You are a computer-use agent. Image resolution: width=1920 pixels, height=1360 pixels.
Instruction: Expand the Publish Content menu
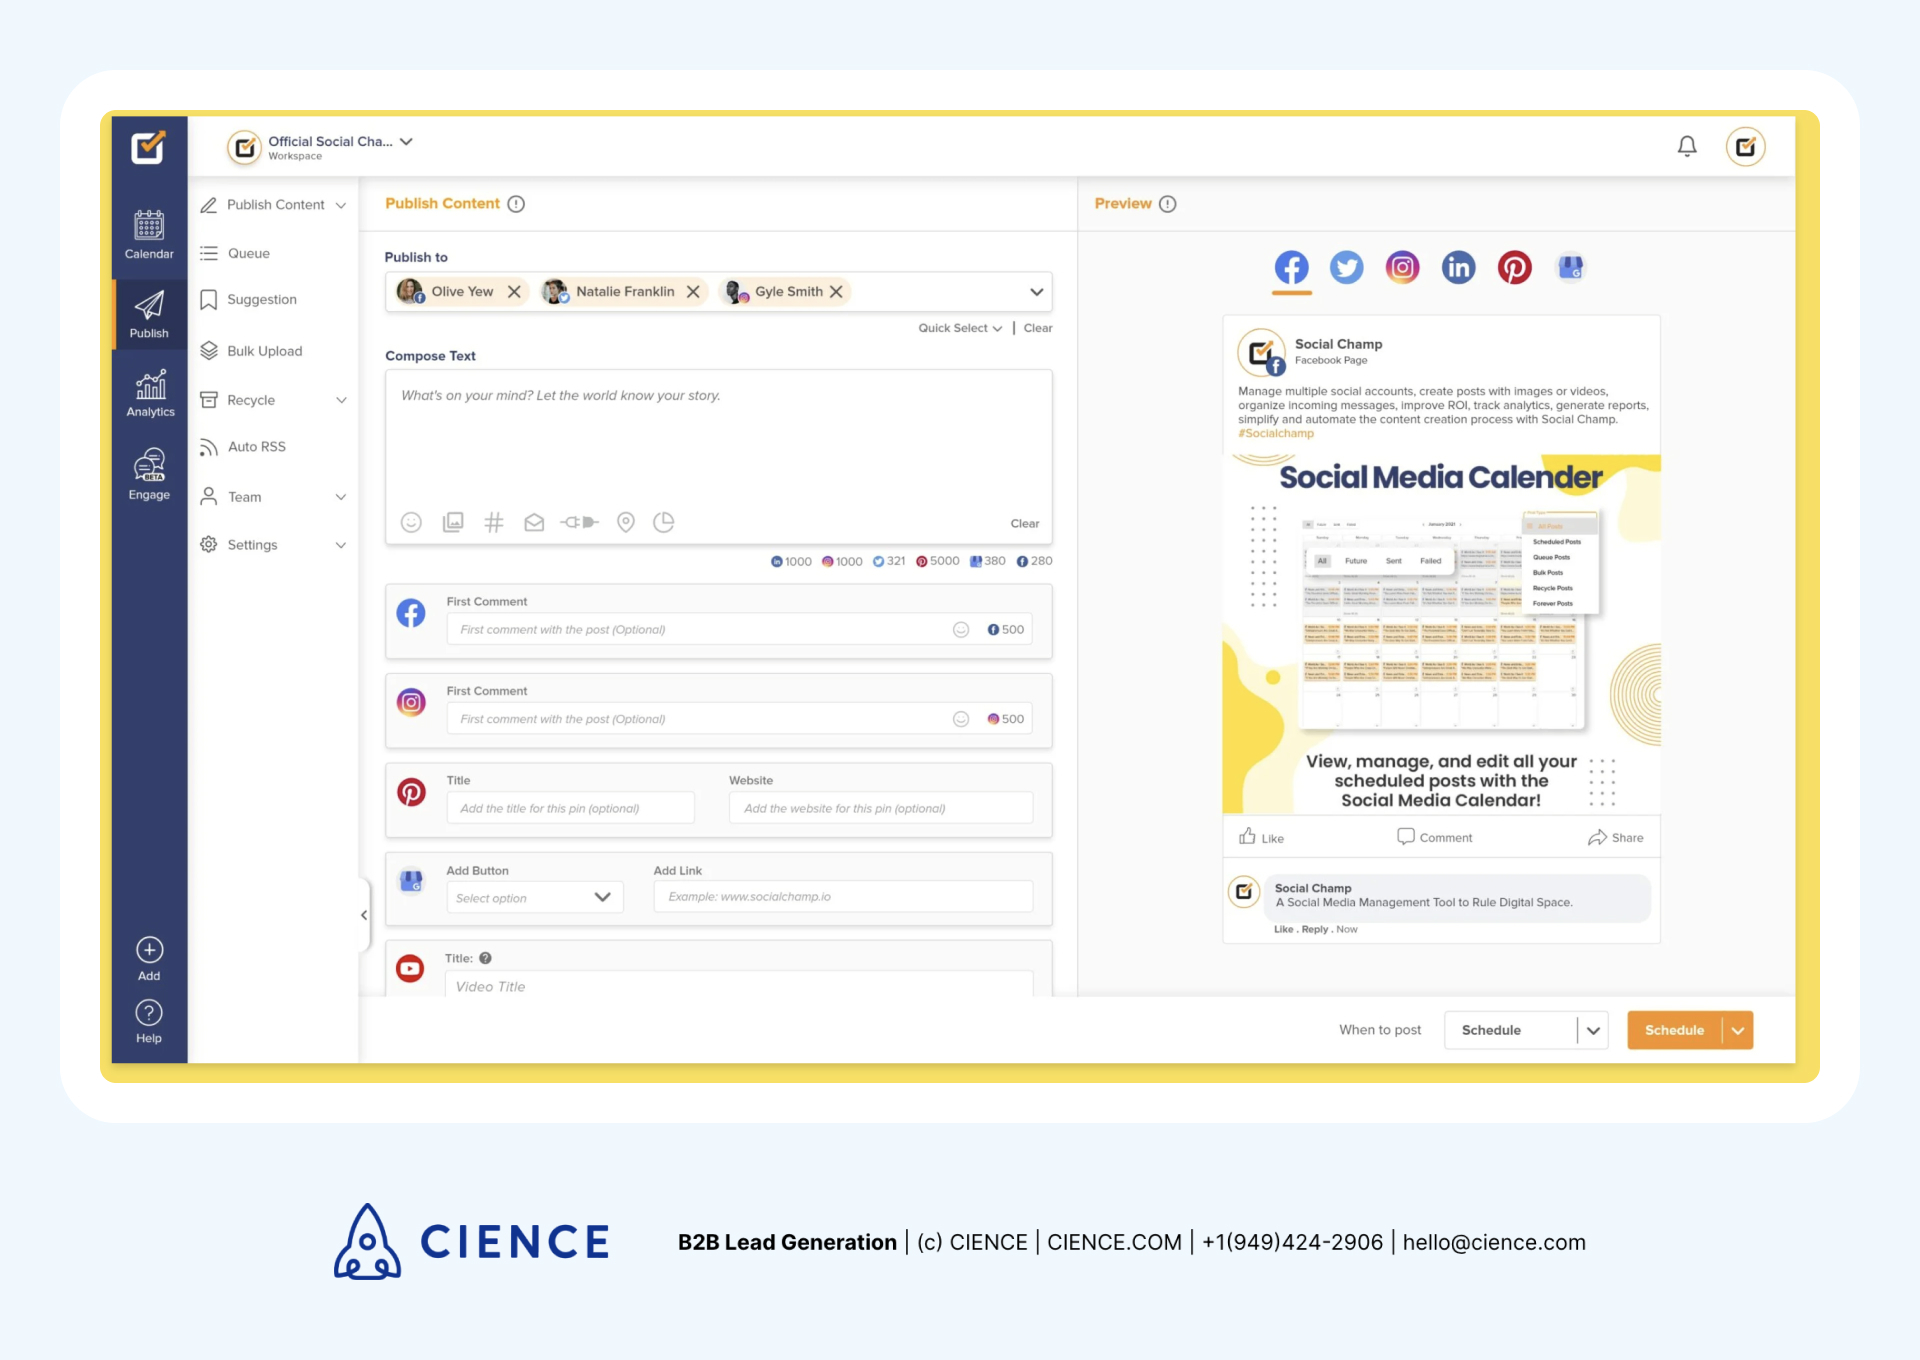(x=341, y=205)
